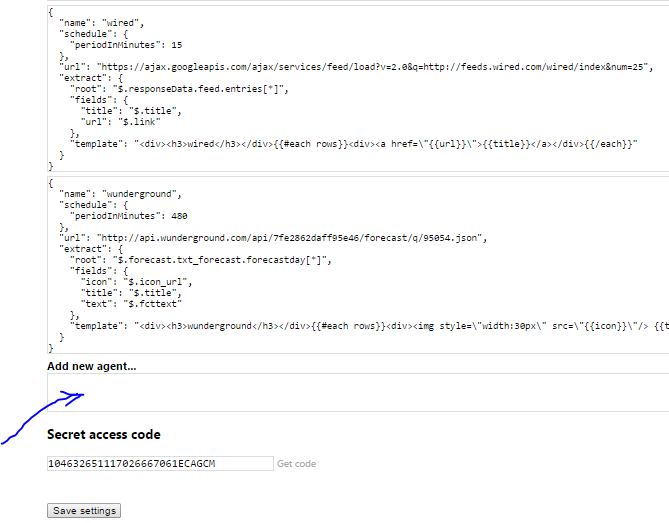Click the "$.fcttext" text field line
Image resolution: width=669 pixels, height=523 pixels.
point(131,304)
